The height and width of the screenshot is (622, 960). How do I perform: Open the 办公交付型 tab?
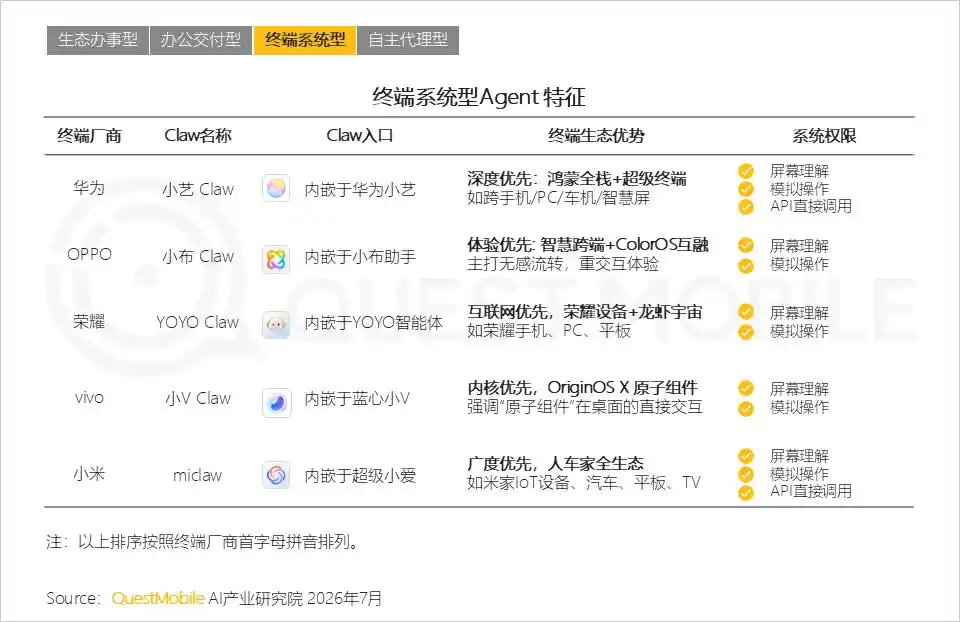pos(201,40)
